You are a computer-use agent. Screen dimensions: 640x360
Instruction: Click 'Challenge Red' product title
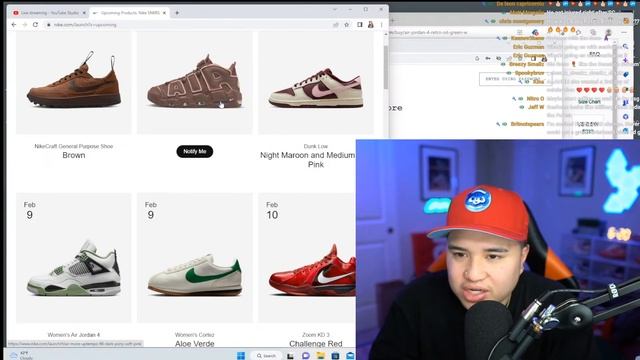[316, 344]
